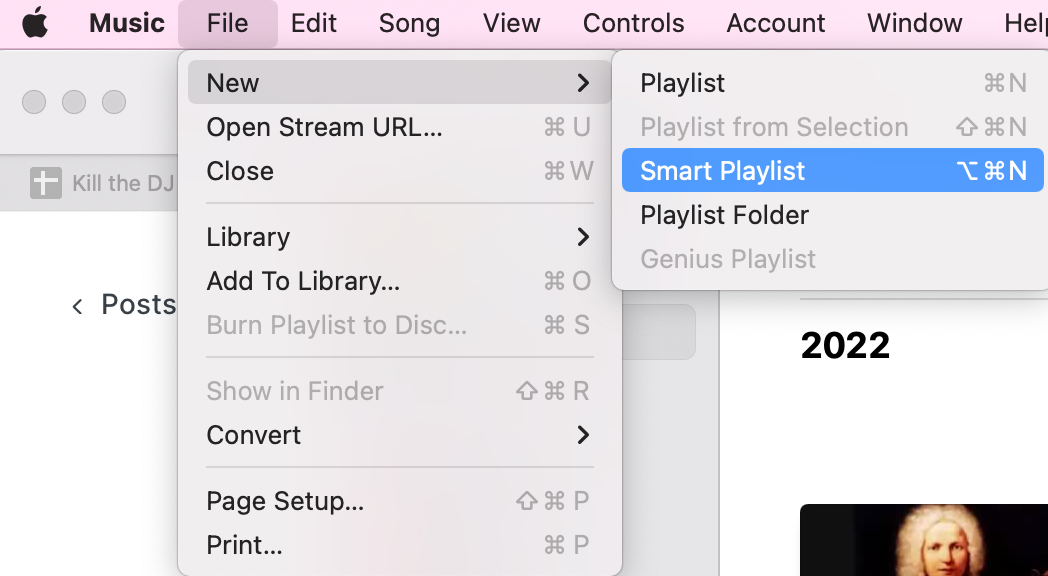Select Print… in the File menu
This screenshot has height=576, width=1048.
point(400,545)
